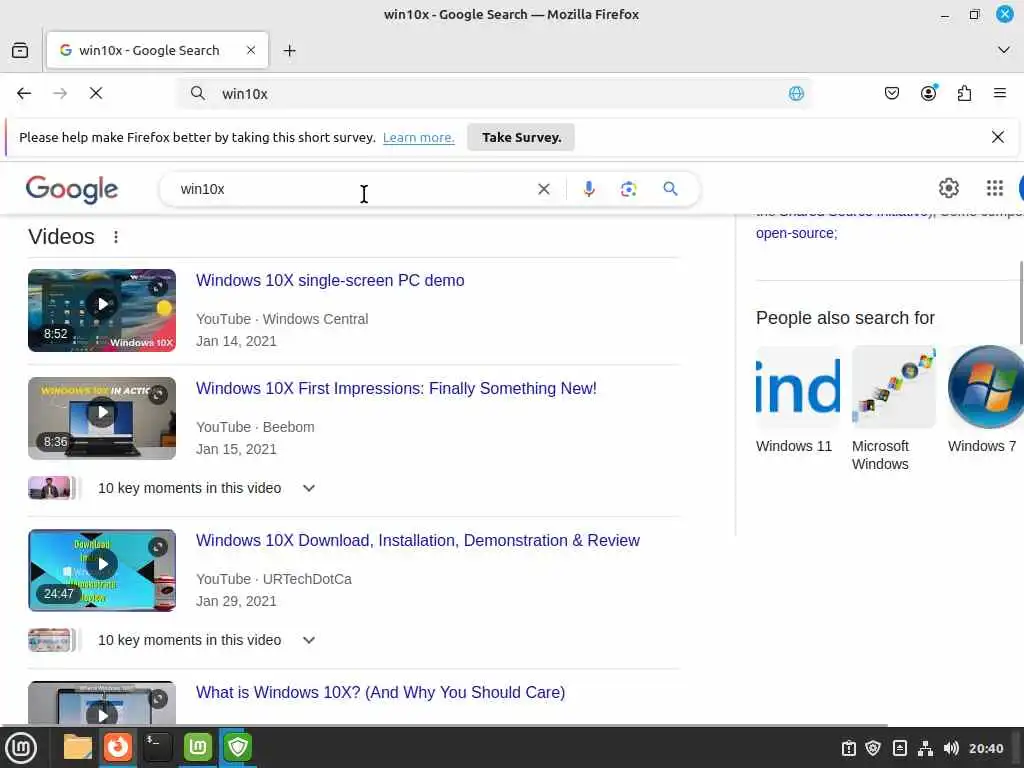Open What is Windows 10X link
The width and height of the screenshot is (1024, 768).
click(x=380, y=692)
